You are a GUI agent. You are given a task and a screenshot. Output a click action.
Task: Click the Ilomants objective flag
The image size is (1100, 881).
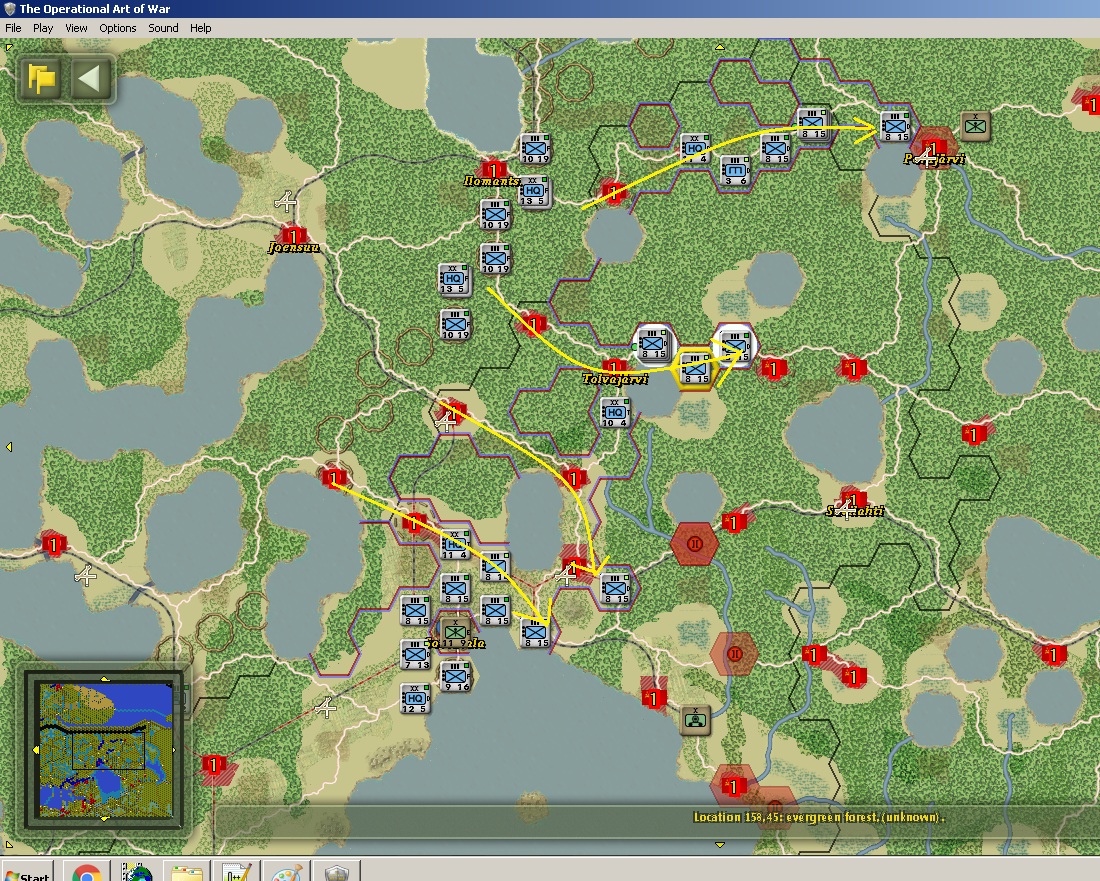pos(493,170)
